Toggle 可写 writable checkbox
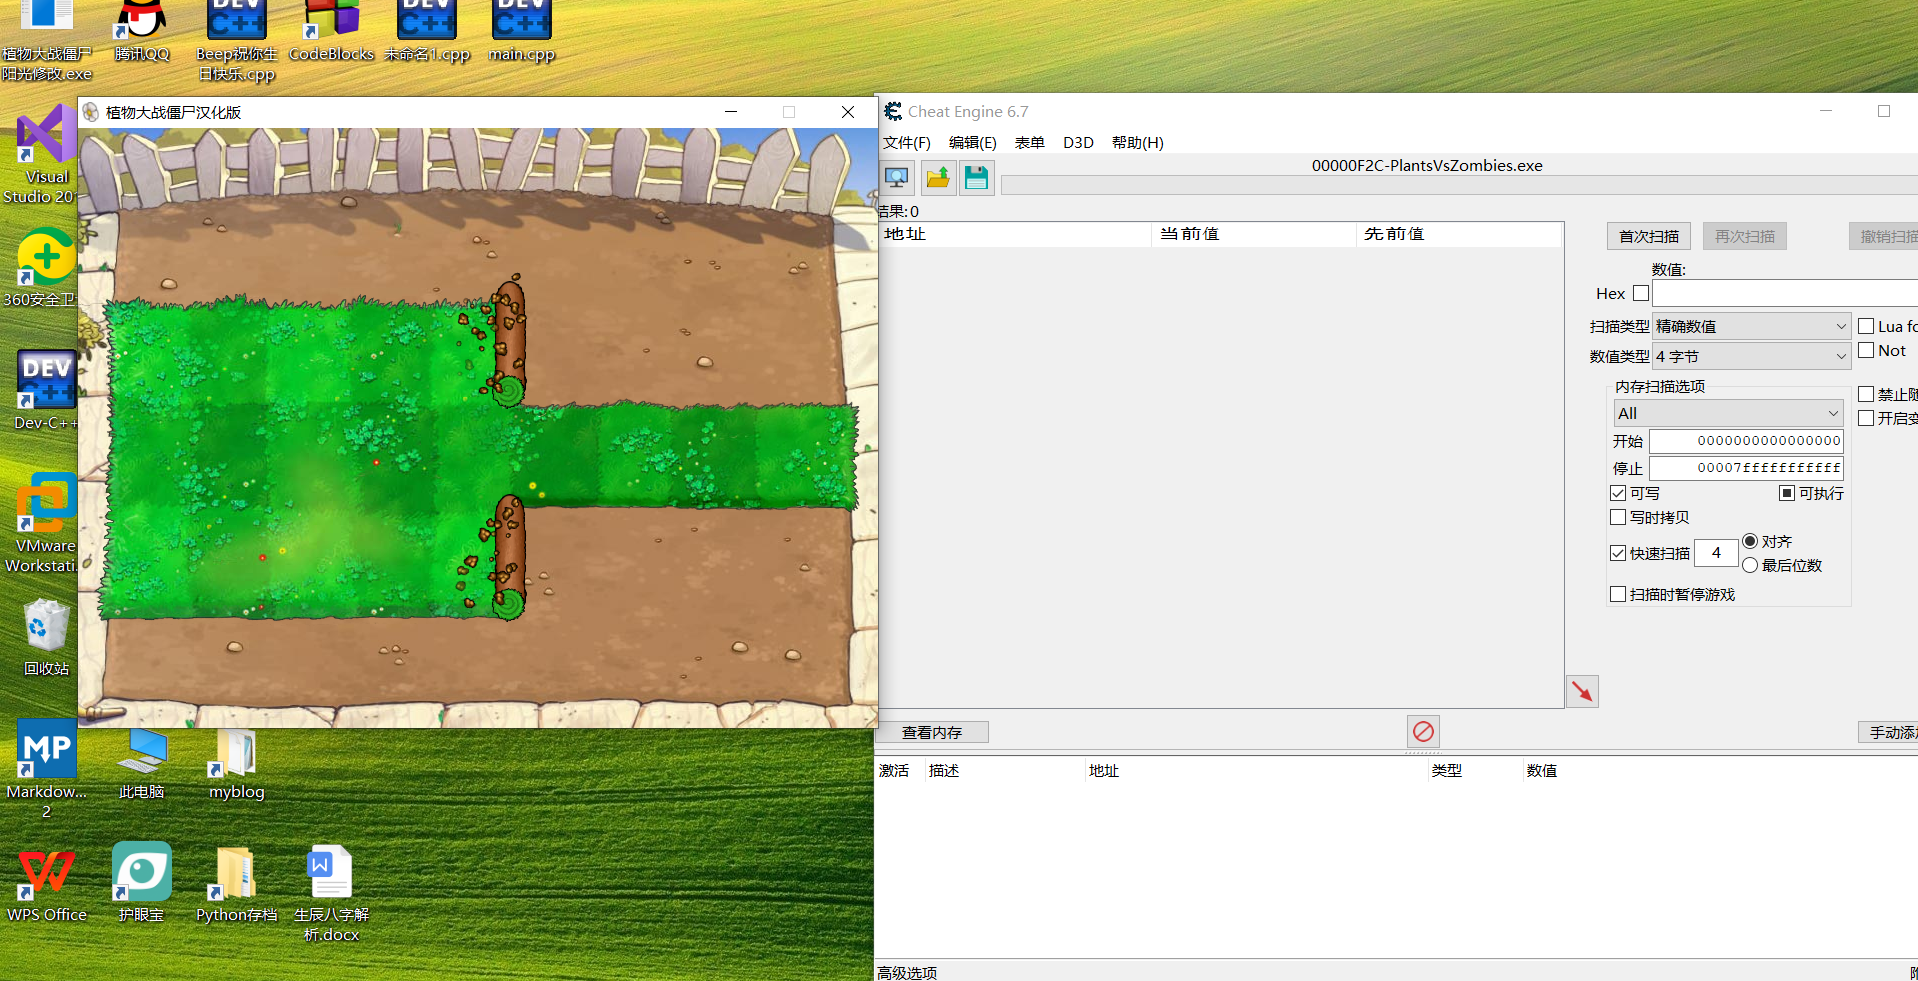Image resolution: width=1918 pixels, height=981 pixels. (1618, 493)
